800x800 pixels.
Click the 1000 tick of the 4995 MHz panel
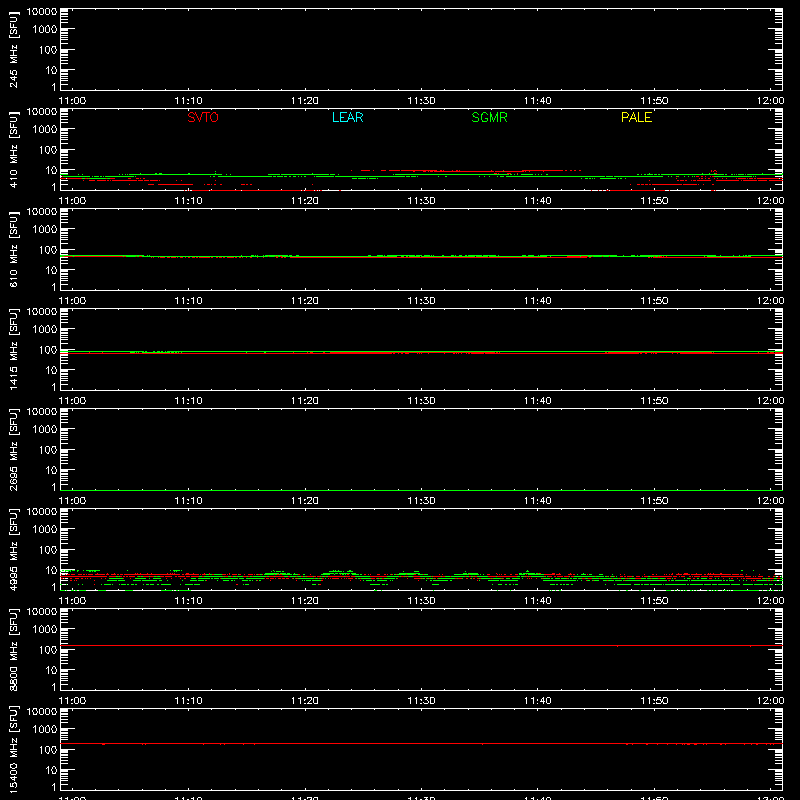coord(44,530)
